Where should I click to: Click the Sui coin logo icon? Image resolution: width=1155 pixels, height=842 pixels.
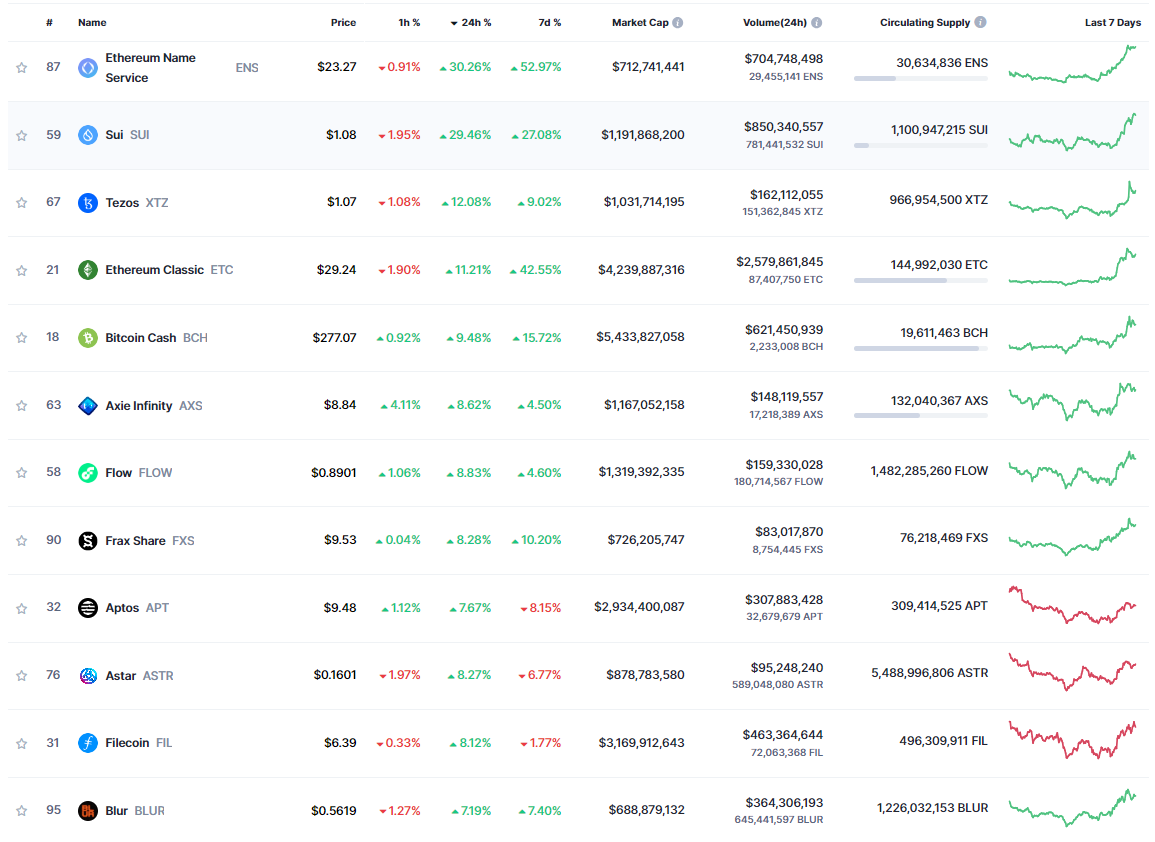tap(88, 135)
